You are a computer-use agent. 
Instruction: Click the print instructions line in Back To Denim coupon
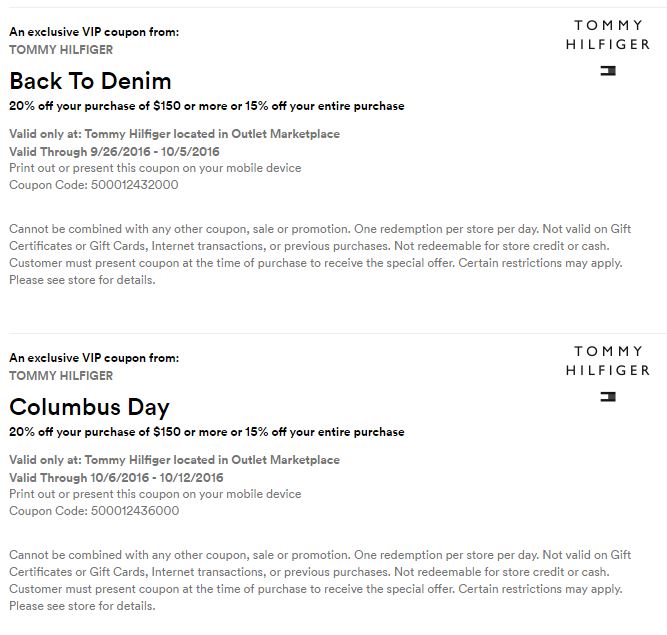(x=155, y=168)
